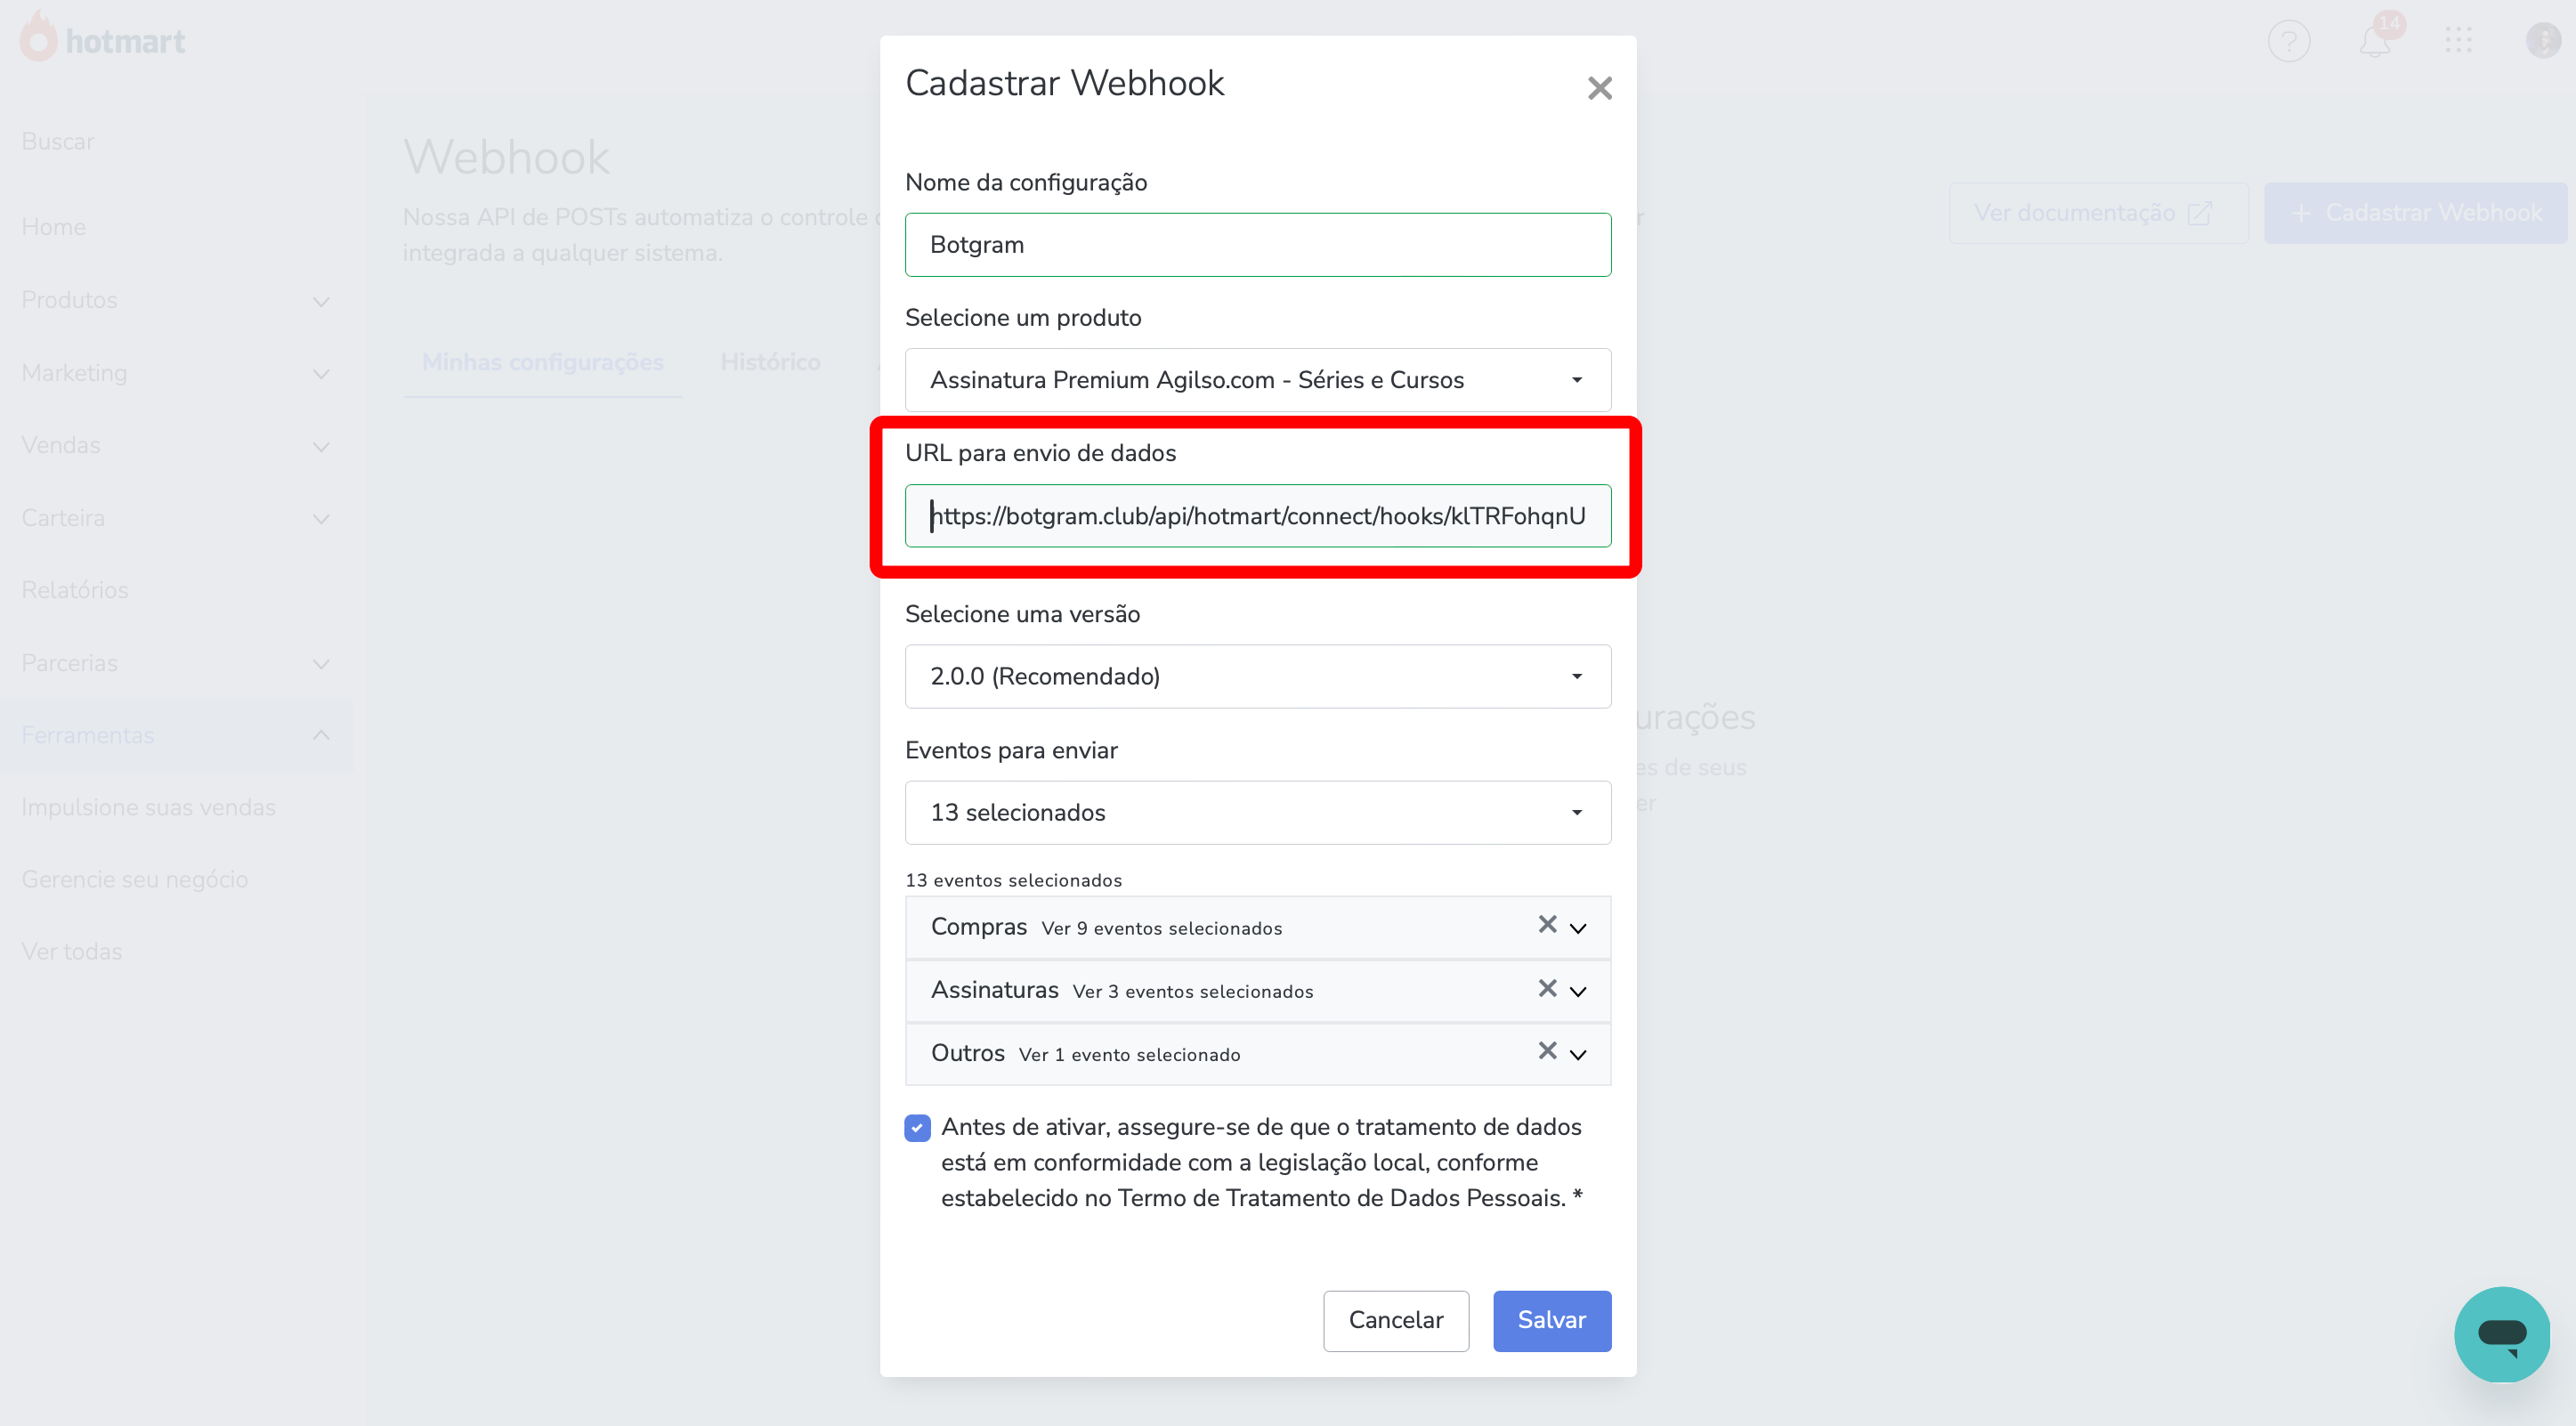Click the plus icon on Cadastrar Webhook
2576x1426 pixels.
(2302, 212)
